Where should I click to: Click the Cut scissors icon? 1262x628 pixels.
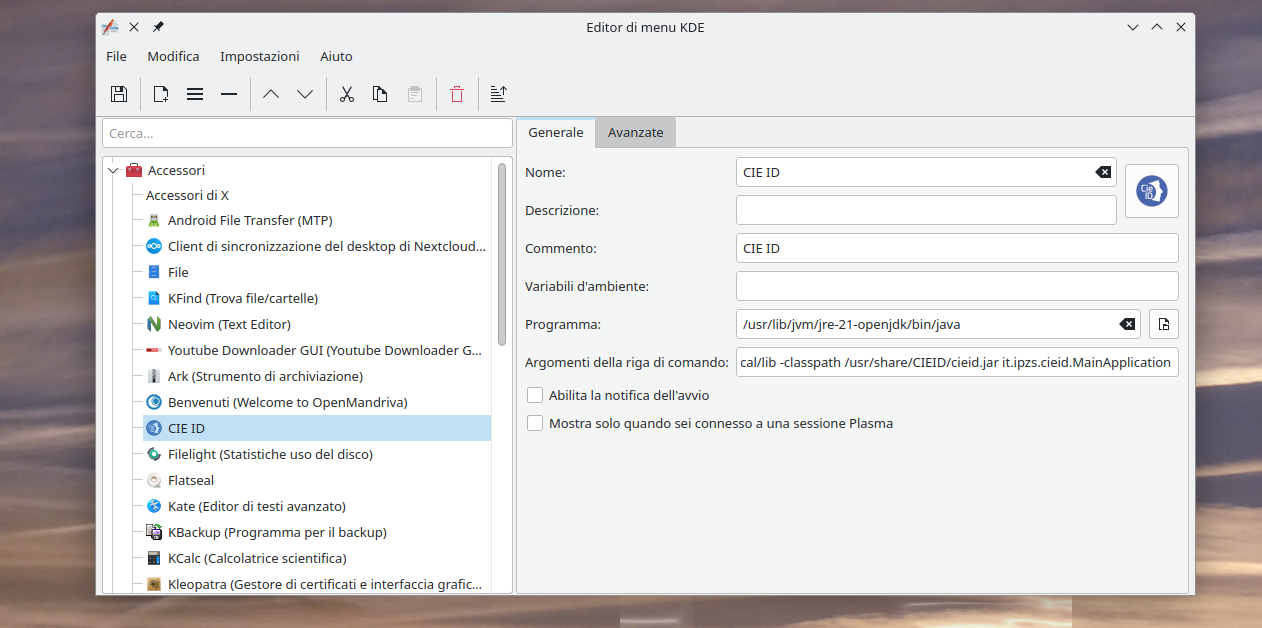click(347, 94)
